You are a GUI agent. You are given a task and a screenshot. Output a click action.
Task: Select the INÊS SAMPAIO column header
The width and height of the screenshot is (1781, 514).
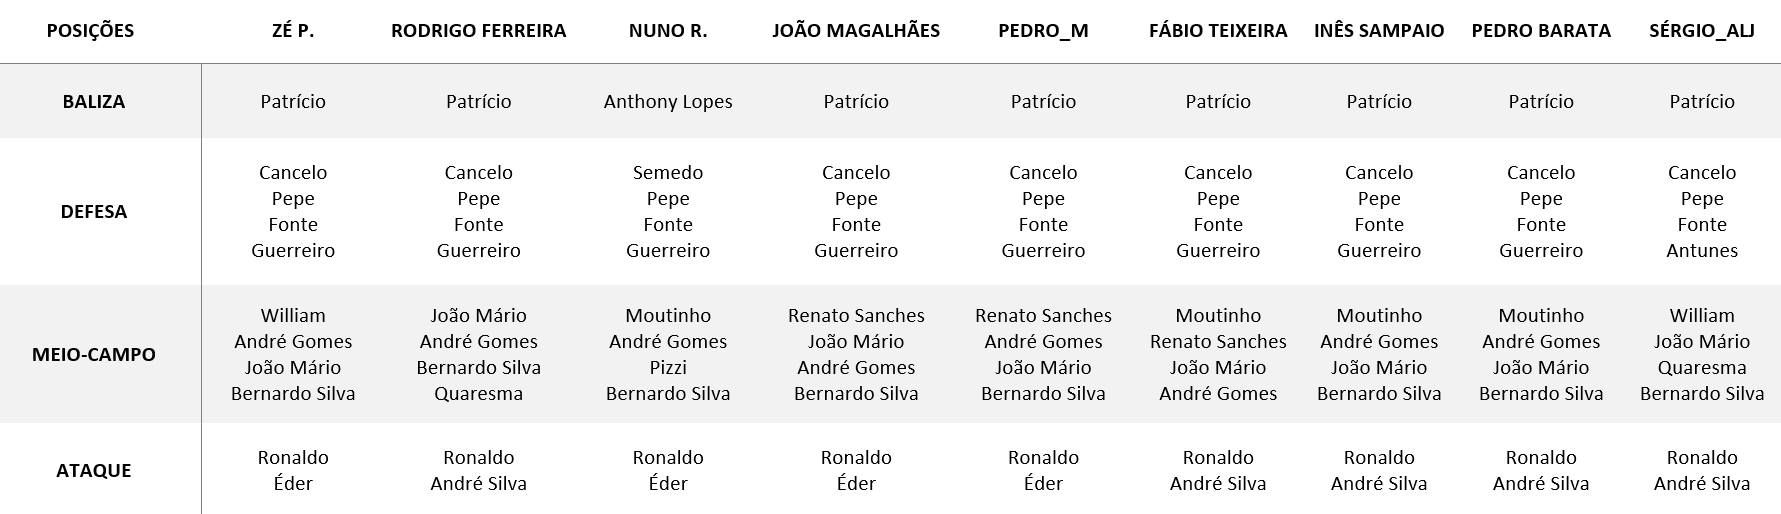(1379, 31)
